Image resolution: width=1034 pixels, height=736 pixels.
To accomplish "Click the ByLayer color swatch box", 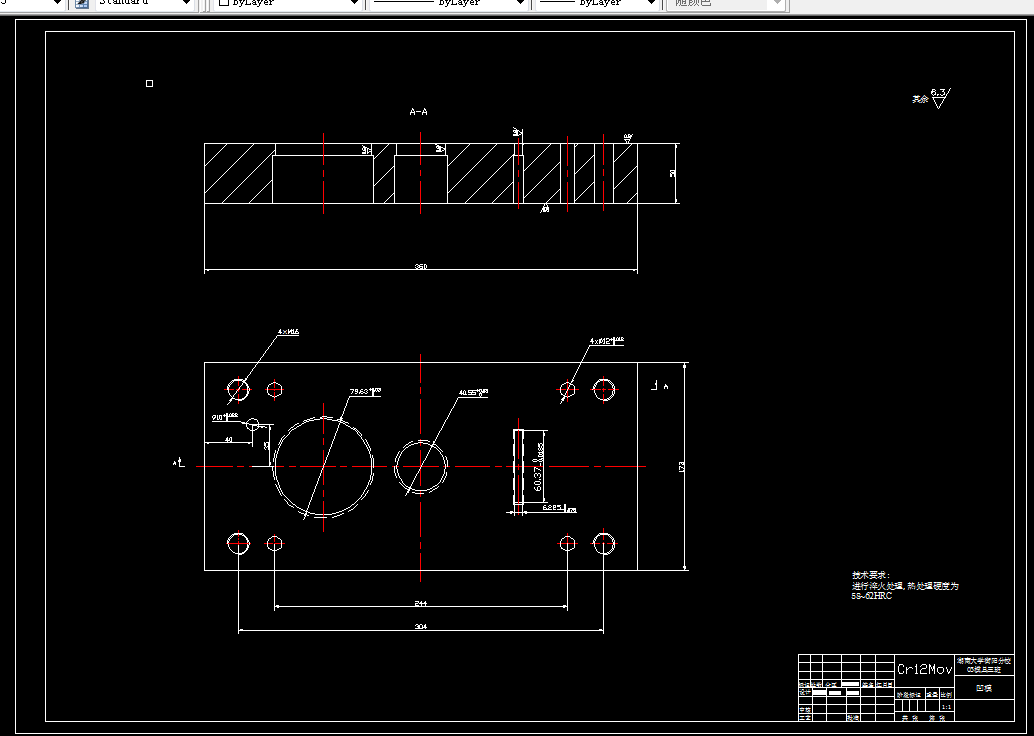I will [x=224, y=3].
